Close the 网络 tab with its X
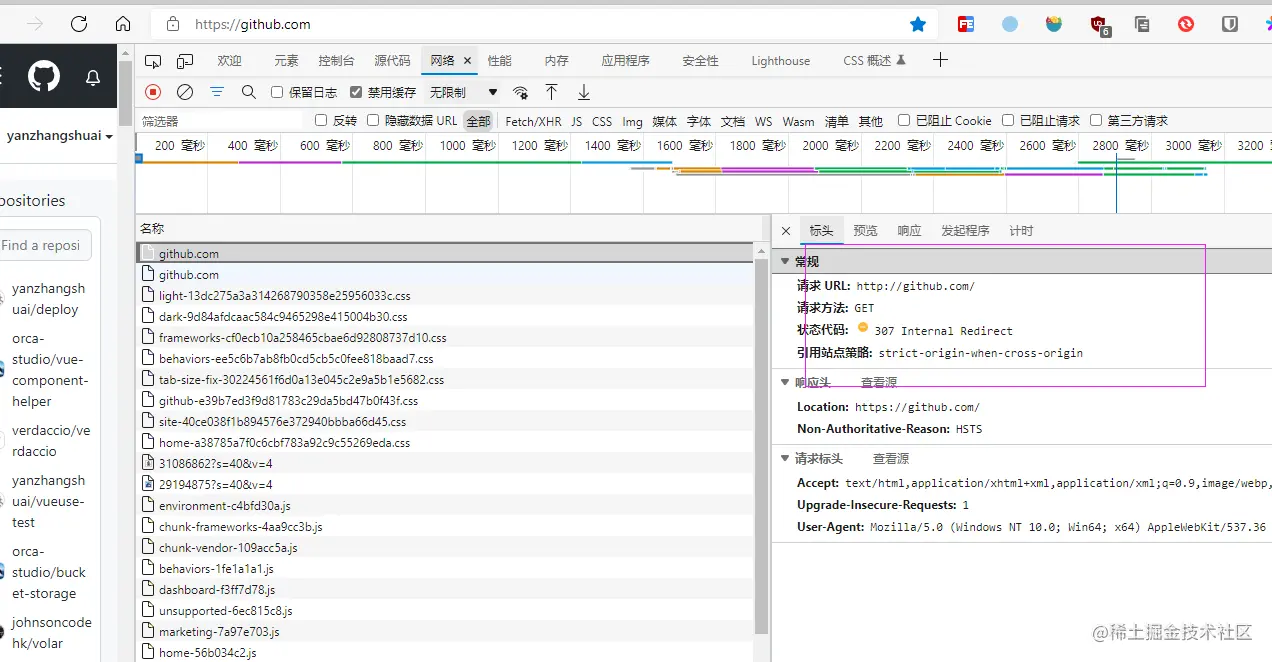This screenshot has height=662, width=1272. 467,61
